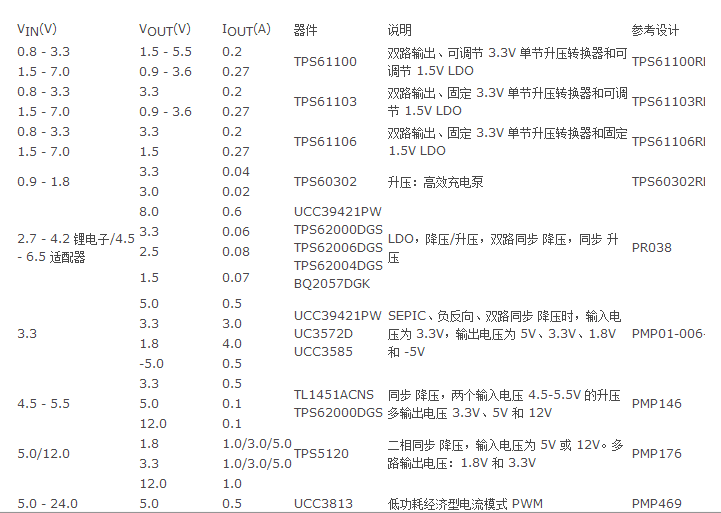Click the input voltage '5.0 - 24.0'
This screenshot has height=513, width=721.
[x=47, y=504]
